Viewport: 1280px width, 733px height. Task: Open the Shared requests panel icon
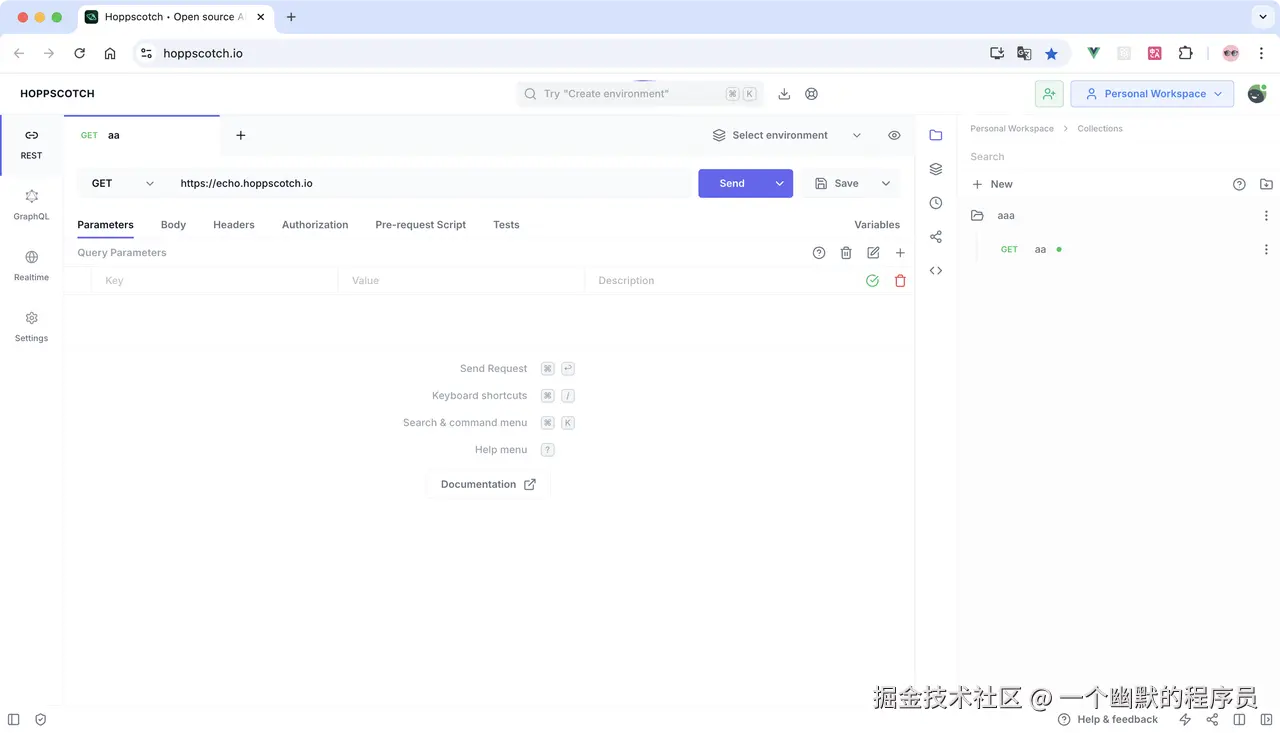pos(936,237)
